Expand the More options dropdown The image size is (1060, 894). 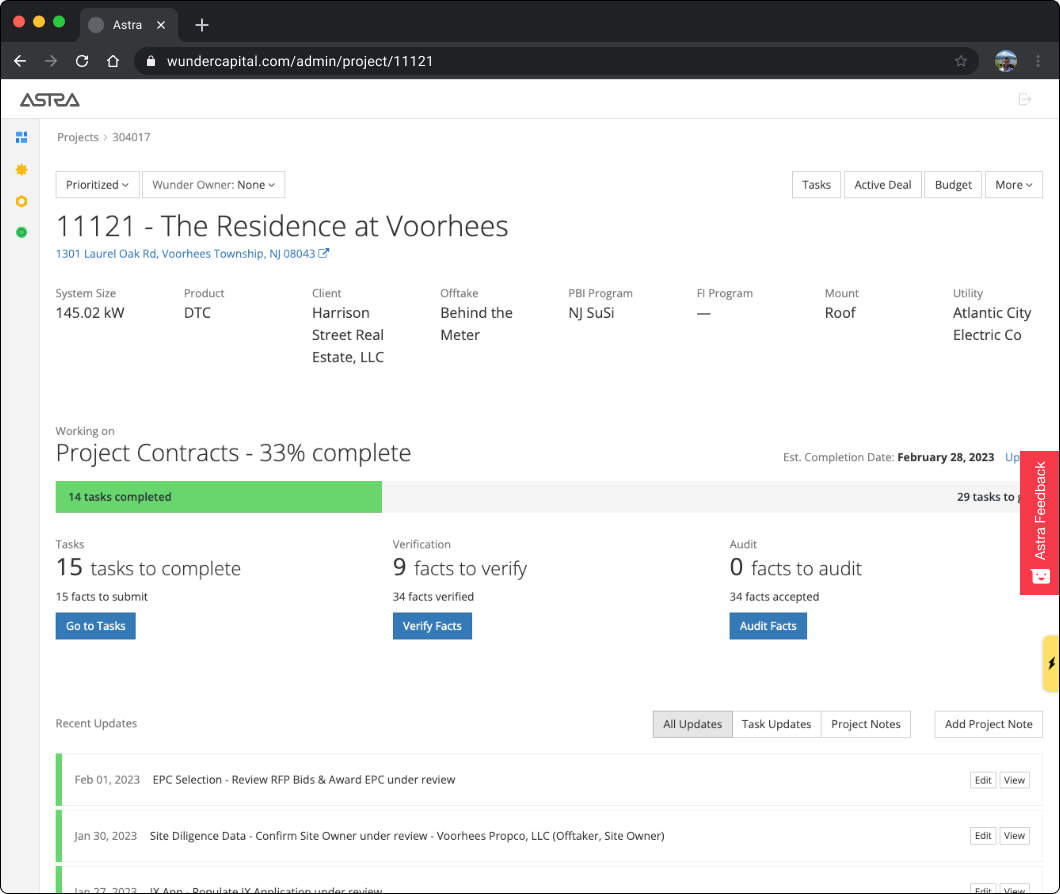click(x=1013, y=185)
